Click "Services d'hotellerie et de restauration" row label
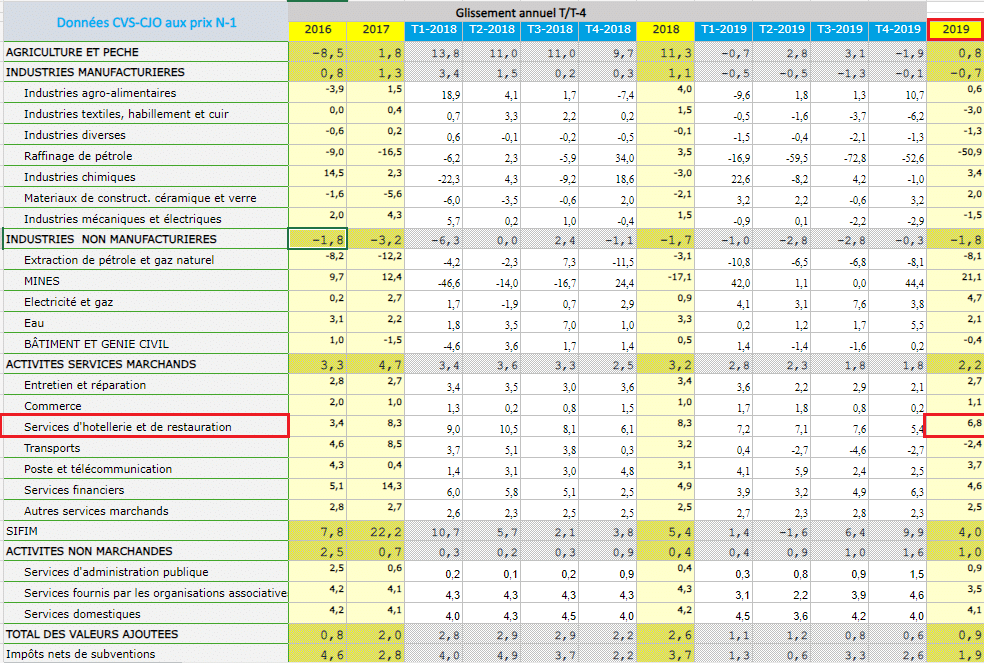 (128, 427)
